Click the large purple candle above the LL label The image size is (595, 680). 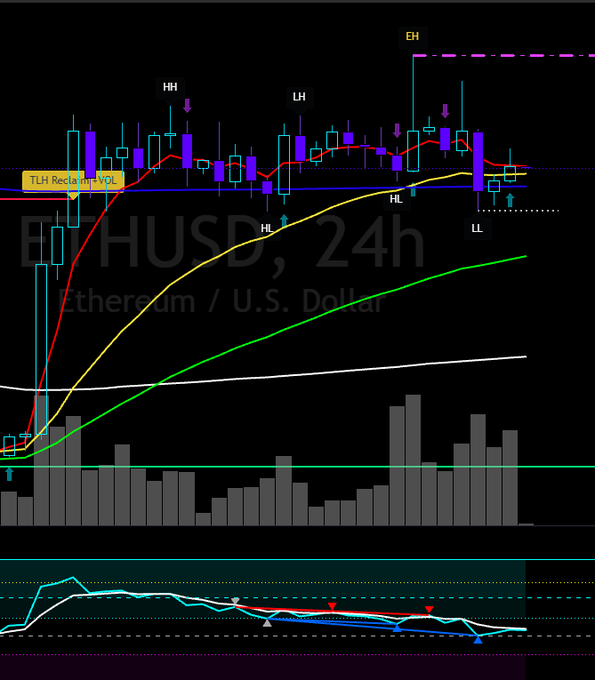[x=478, y=162]
